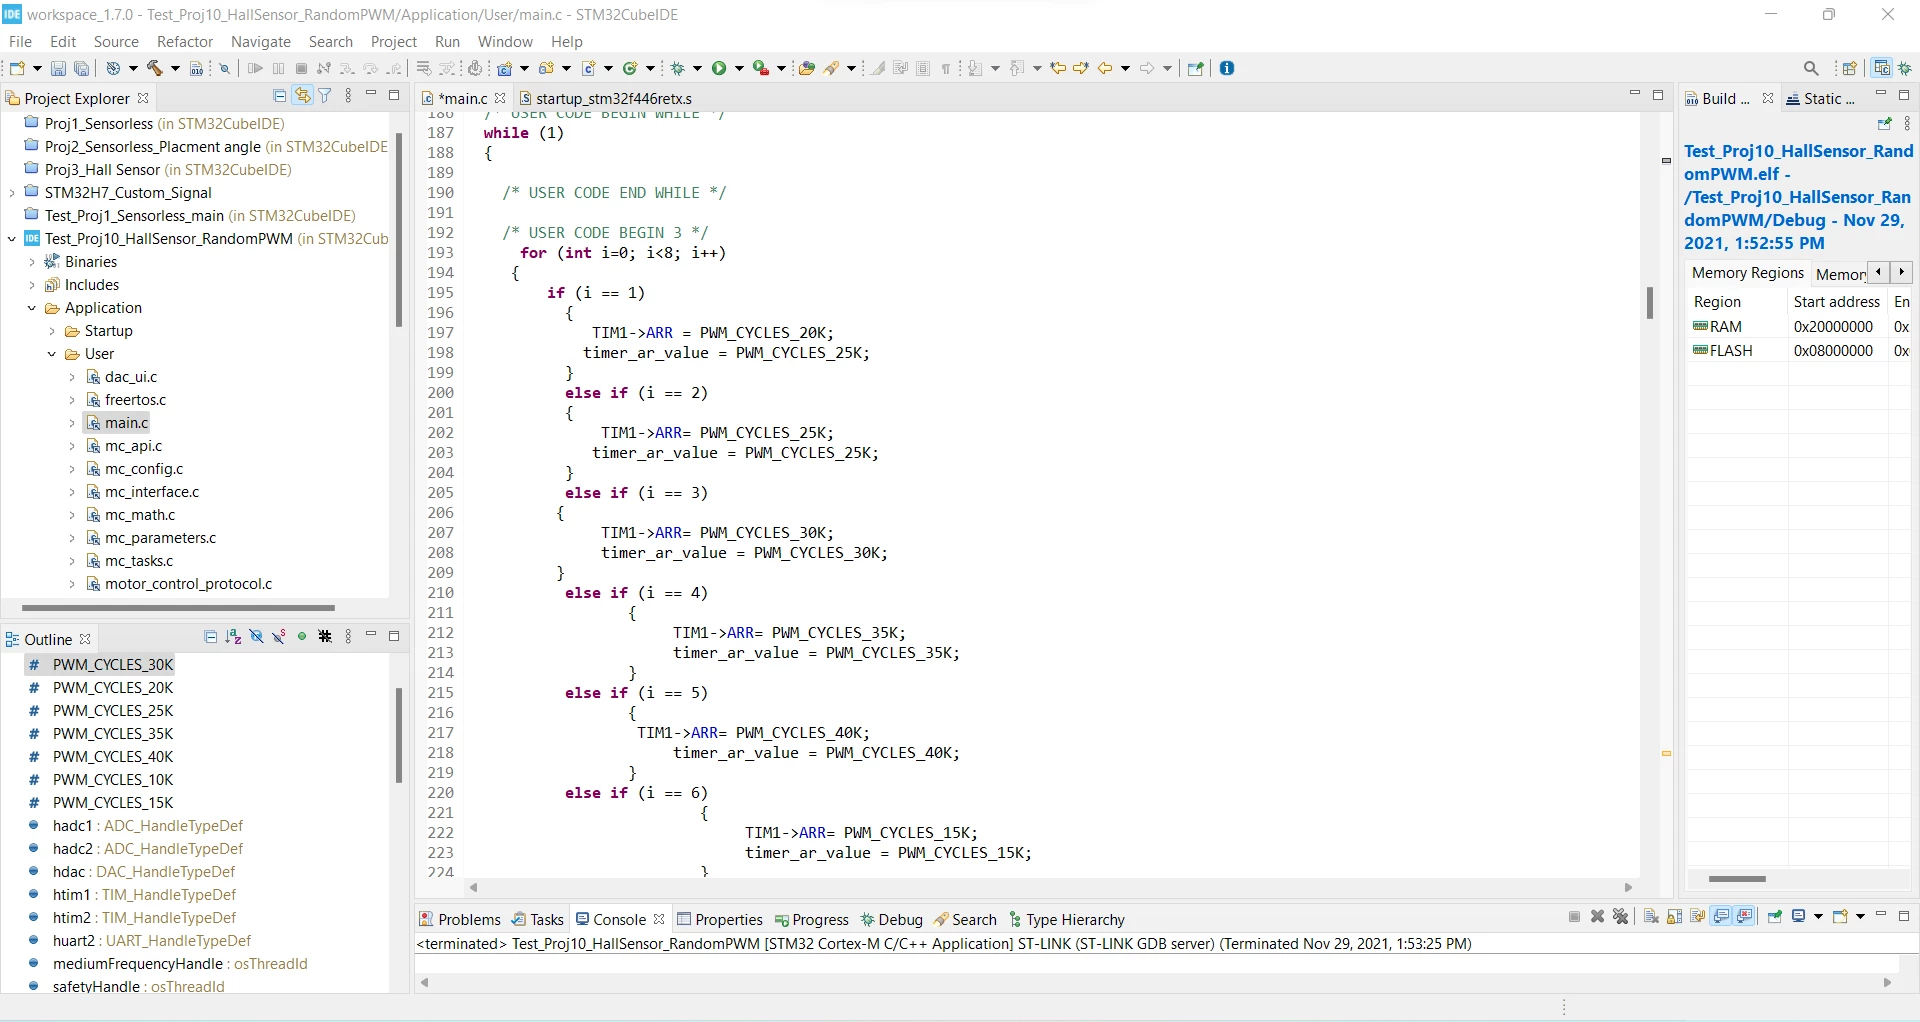Toggle Hide Fields in the Outline

[256, 637]
